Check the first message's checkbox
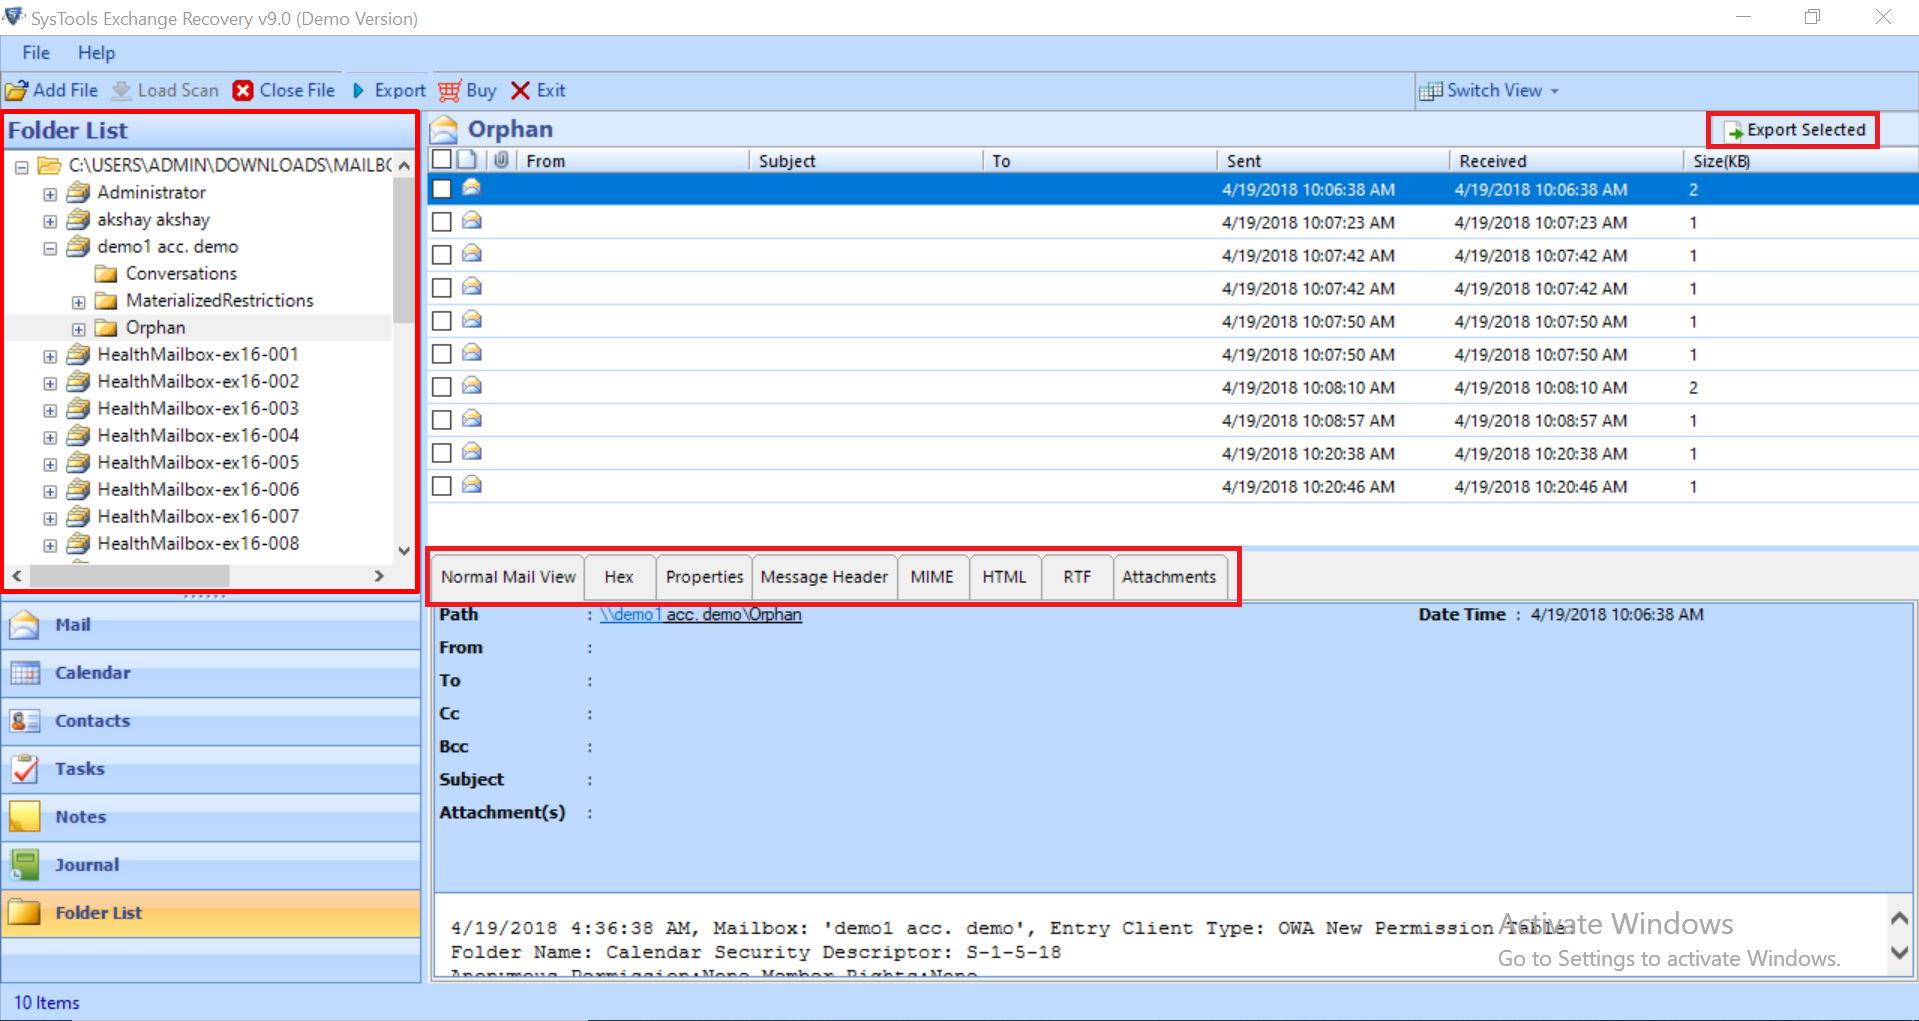 tap(441, 189)
